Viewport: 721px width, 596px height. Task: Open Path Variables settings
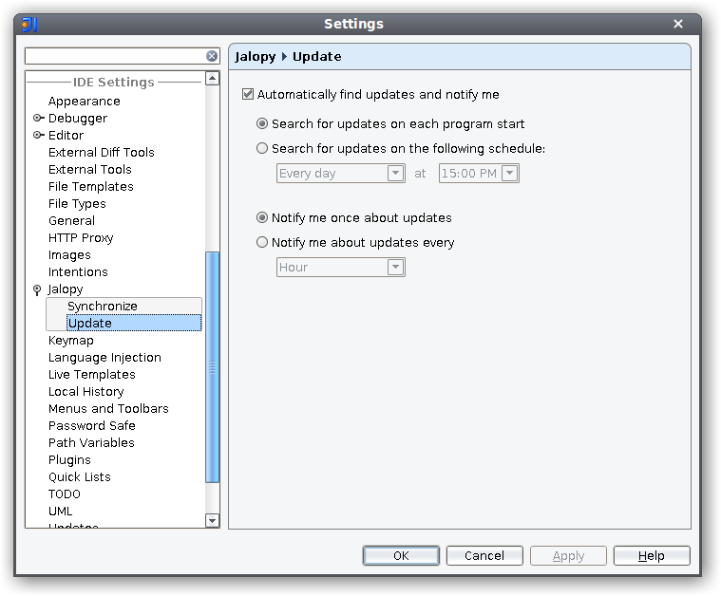[x=91, y=442]
